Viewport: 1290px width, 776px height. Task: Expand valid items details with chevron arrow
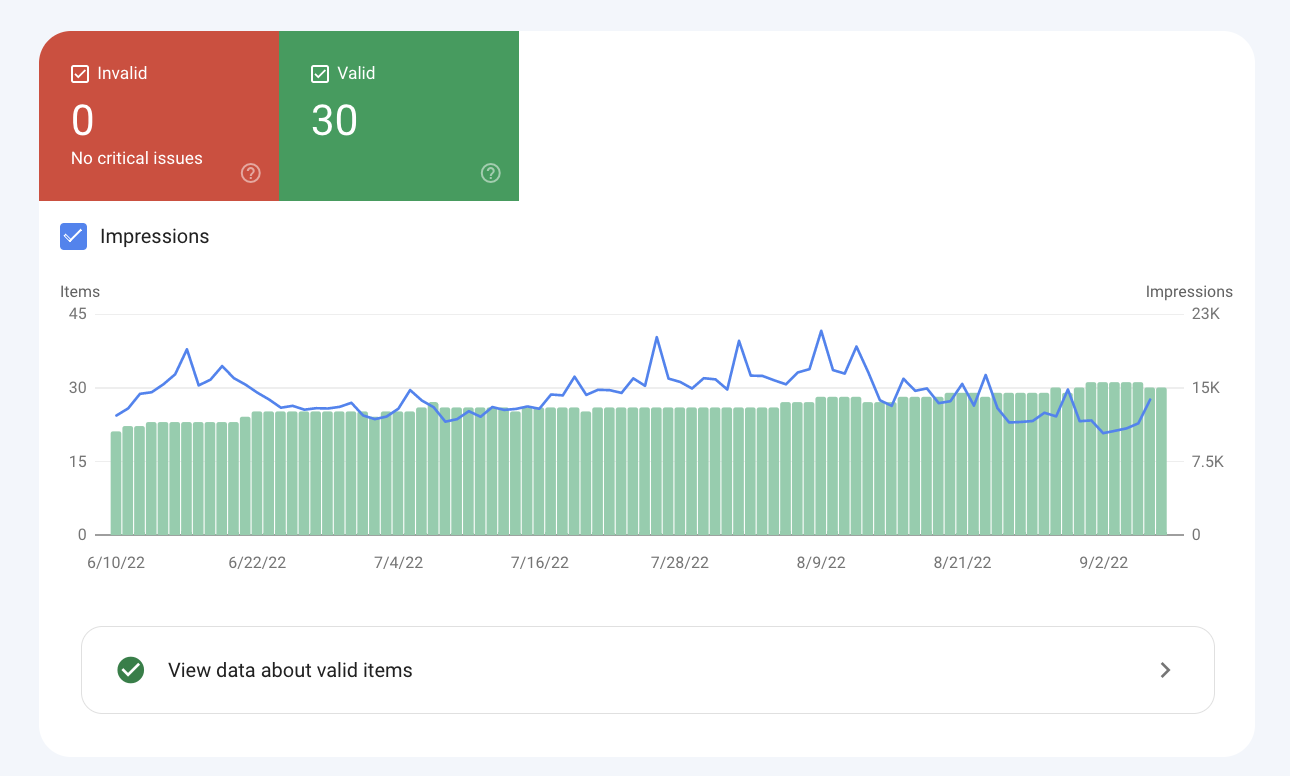tap(1165, 670)
